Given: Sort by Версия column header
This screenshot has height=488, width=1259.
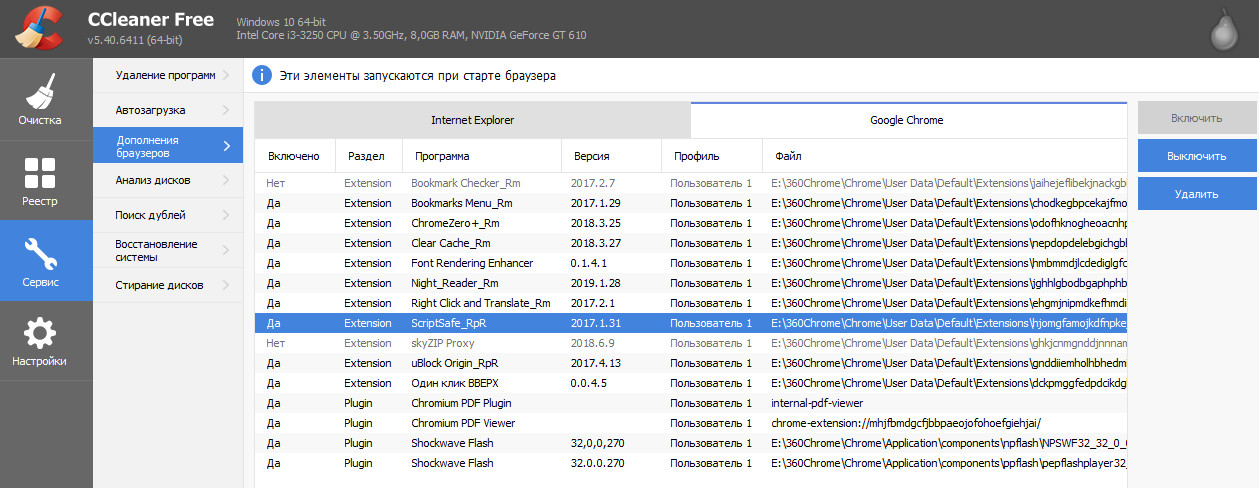Looking at the screenshot, I should click(x=611, y=156).
